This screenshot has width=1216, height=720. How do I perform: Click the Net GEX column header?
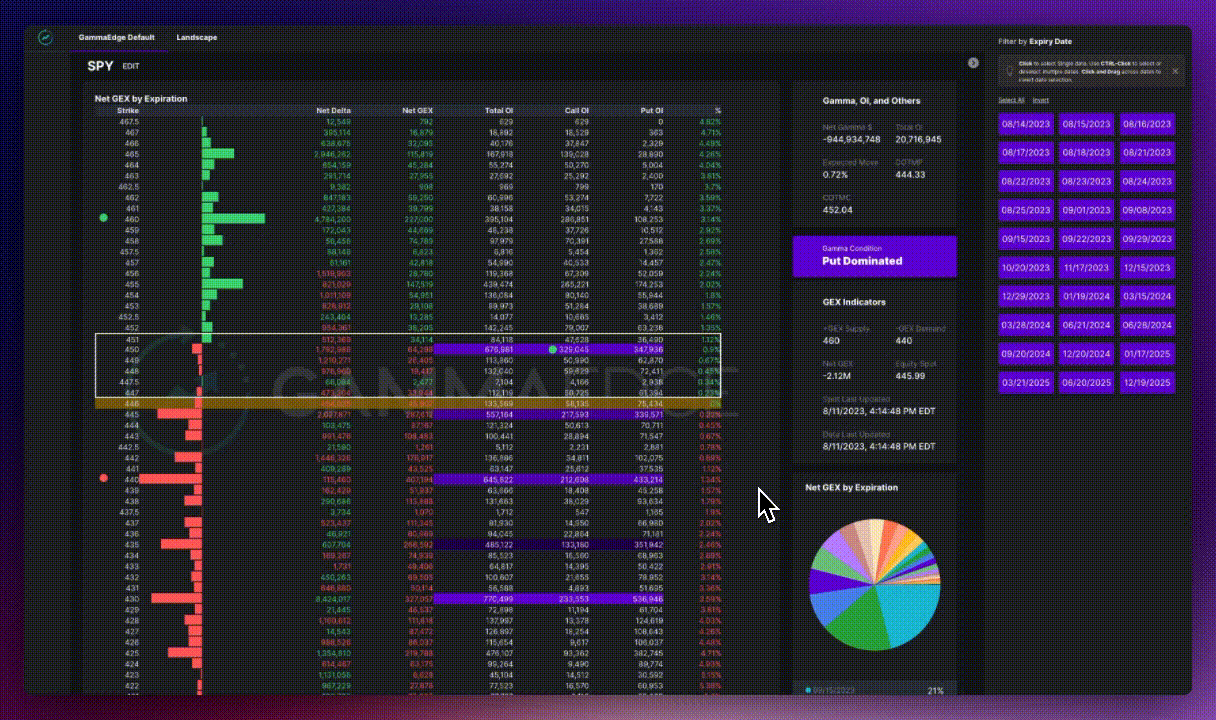(417, 110)
